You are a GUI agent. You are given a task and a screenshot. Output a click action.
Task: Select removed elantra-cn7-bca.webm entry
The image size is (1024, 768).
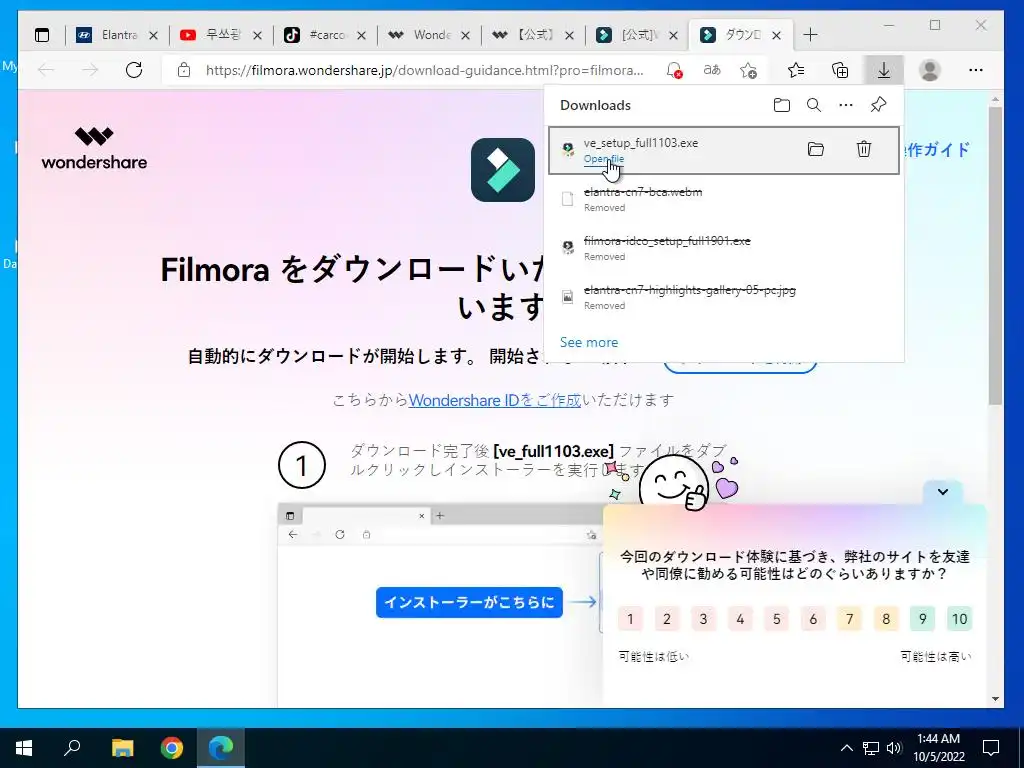coord(724,199)
